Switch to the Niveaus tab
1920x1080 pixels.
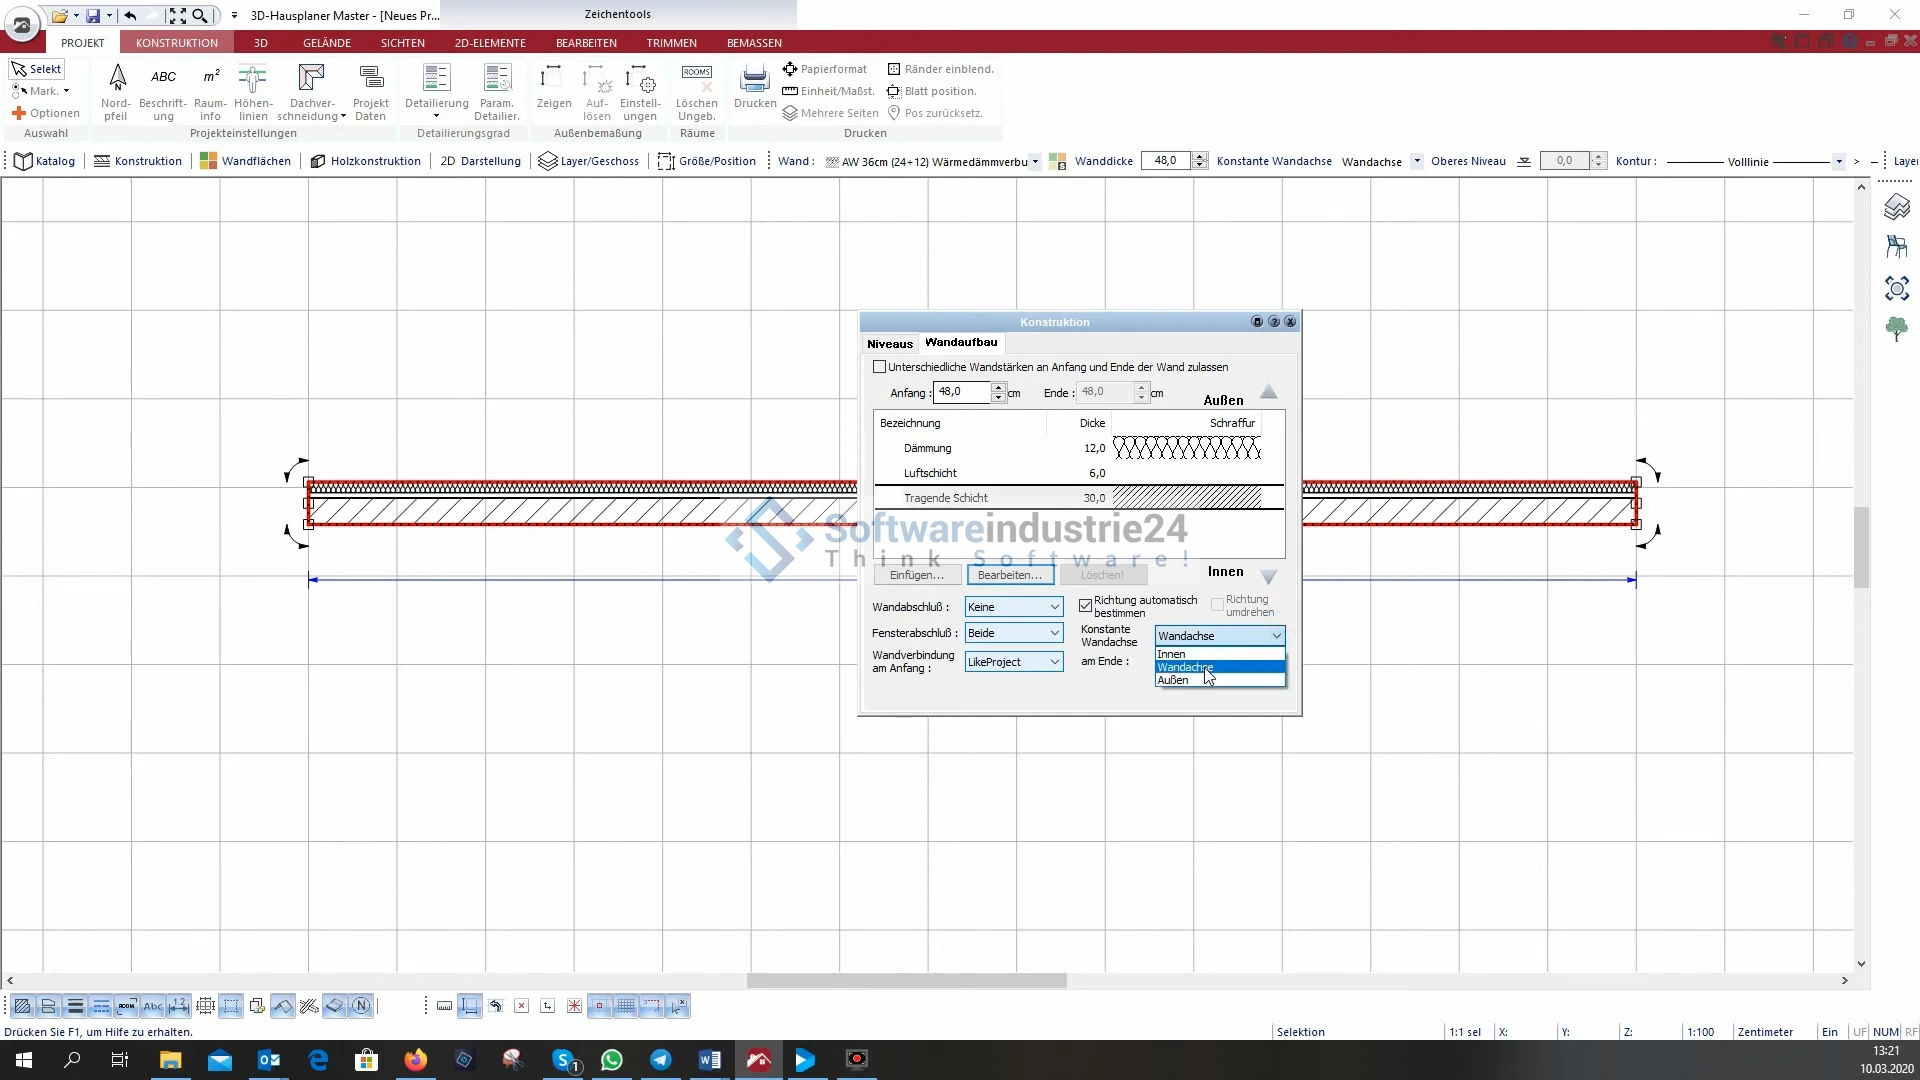[x=889, y=343]
